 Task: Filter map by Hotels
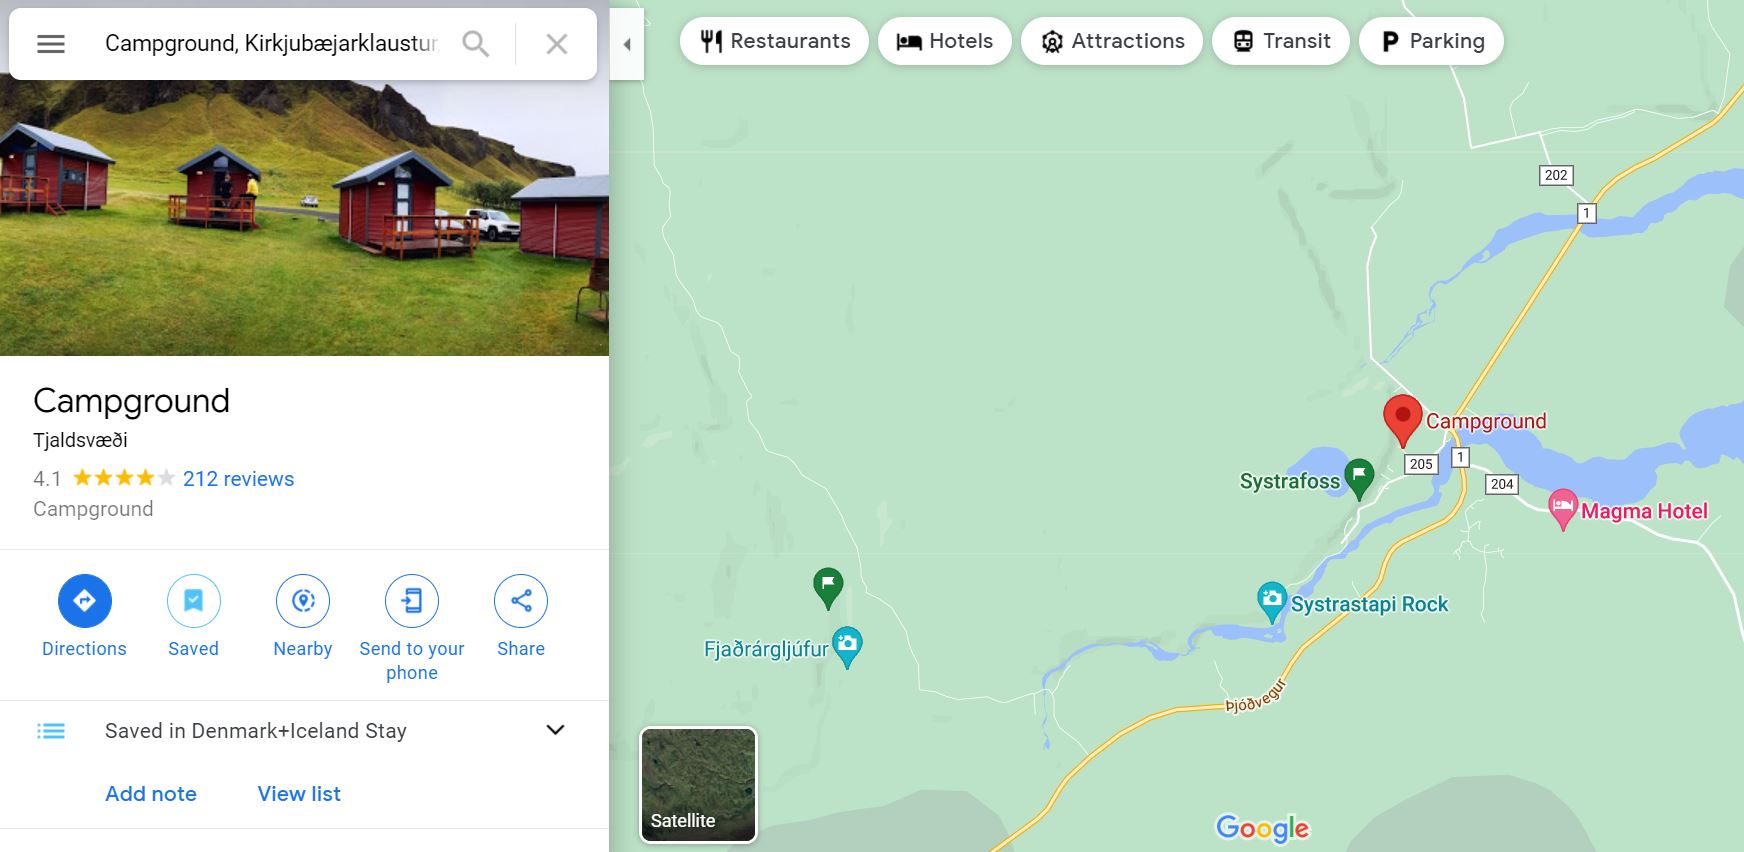point(944,41)
